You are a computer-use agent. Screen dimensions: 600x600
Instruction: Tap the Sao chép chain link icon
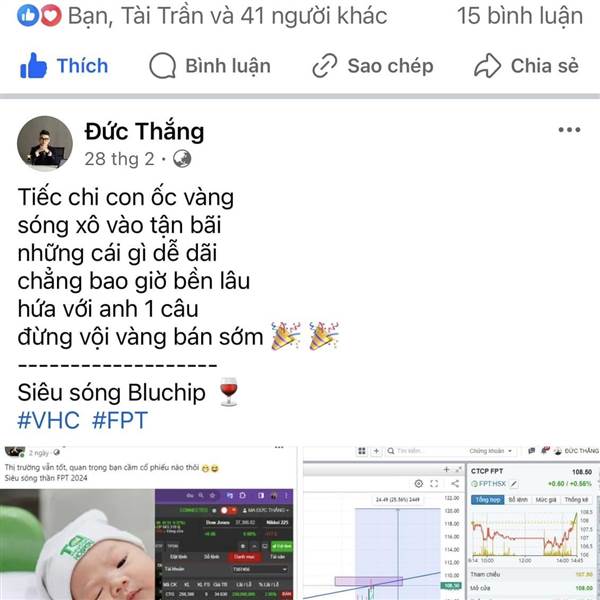[324, 66]
